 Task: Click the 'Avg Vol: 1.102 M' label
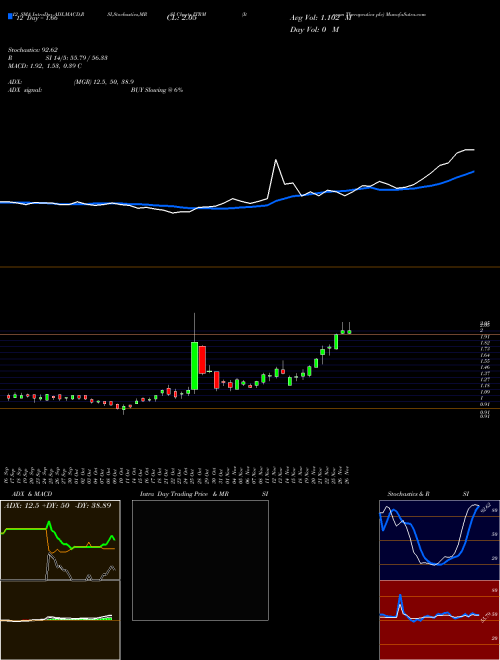tap(320, 18)
